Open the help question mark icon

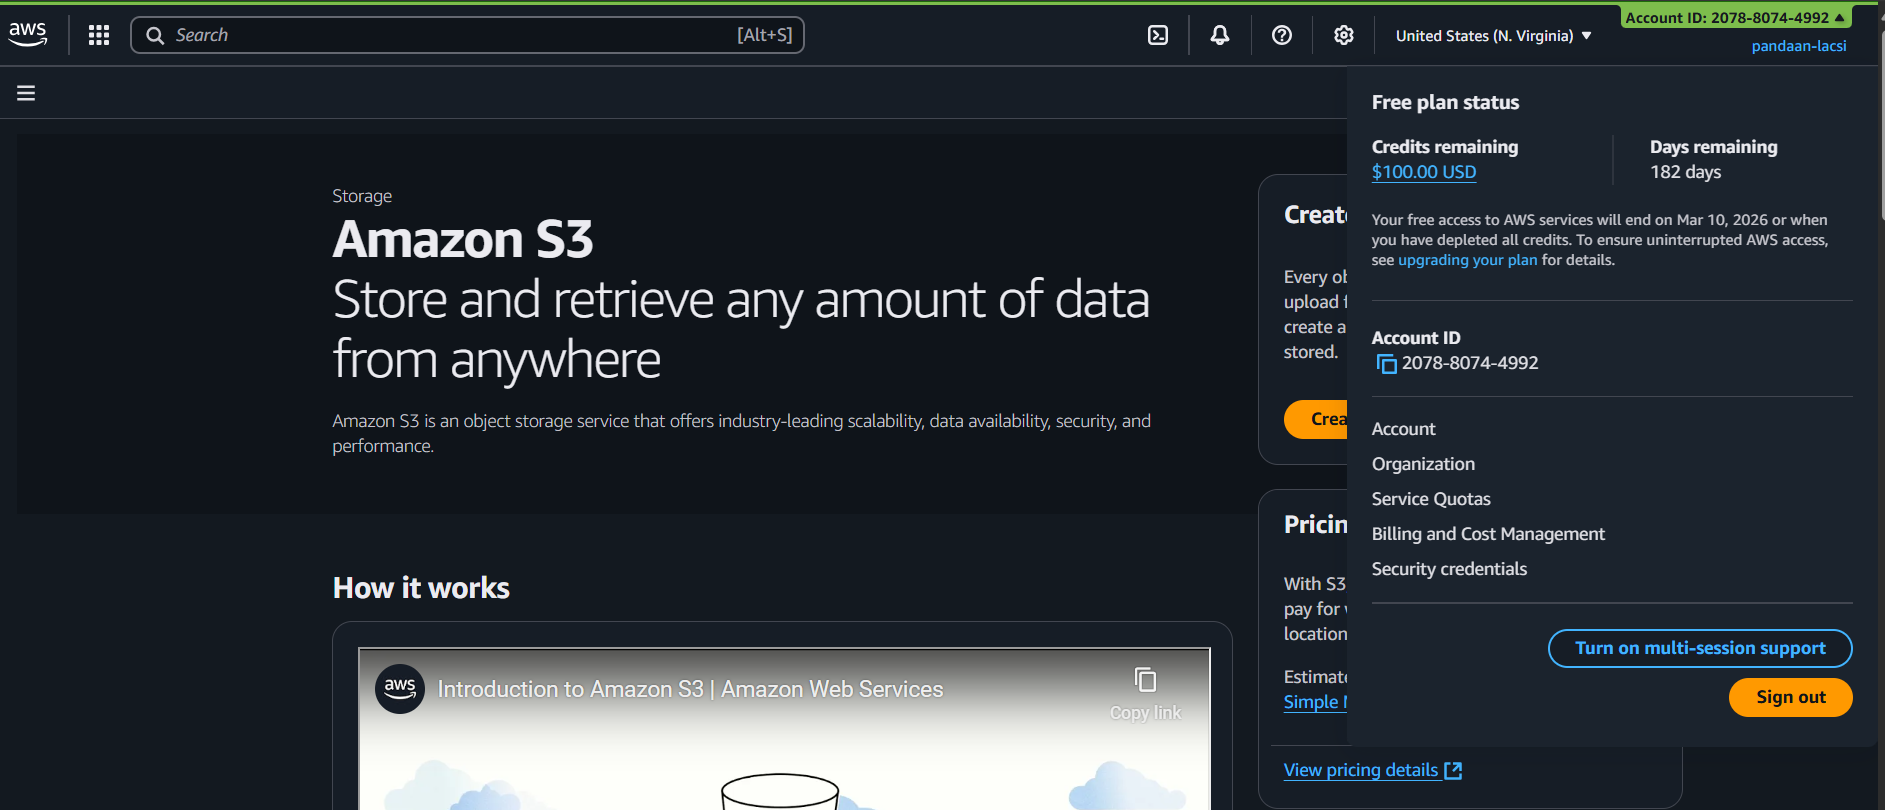click(1282, 35)
